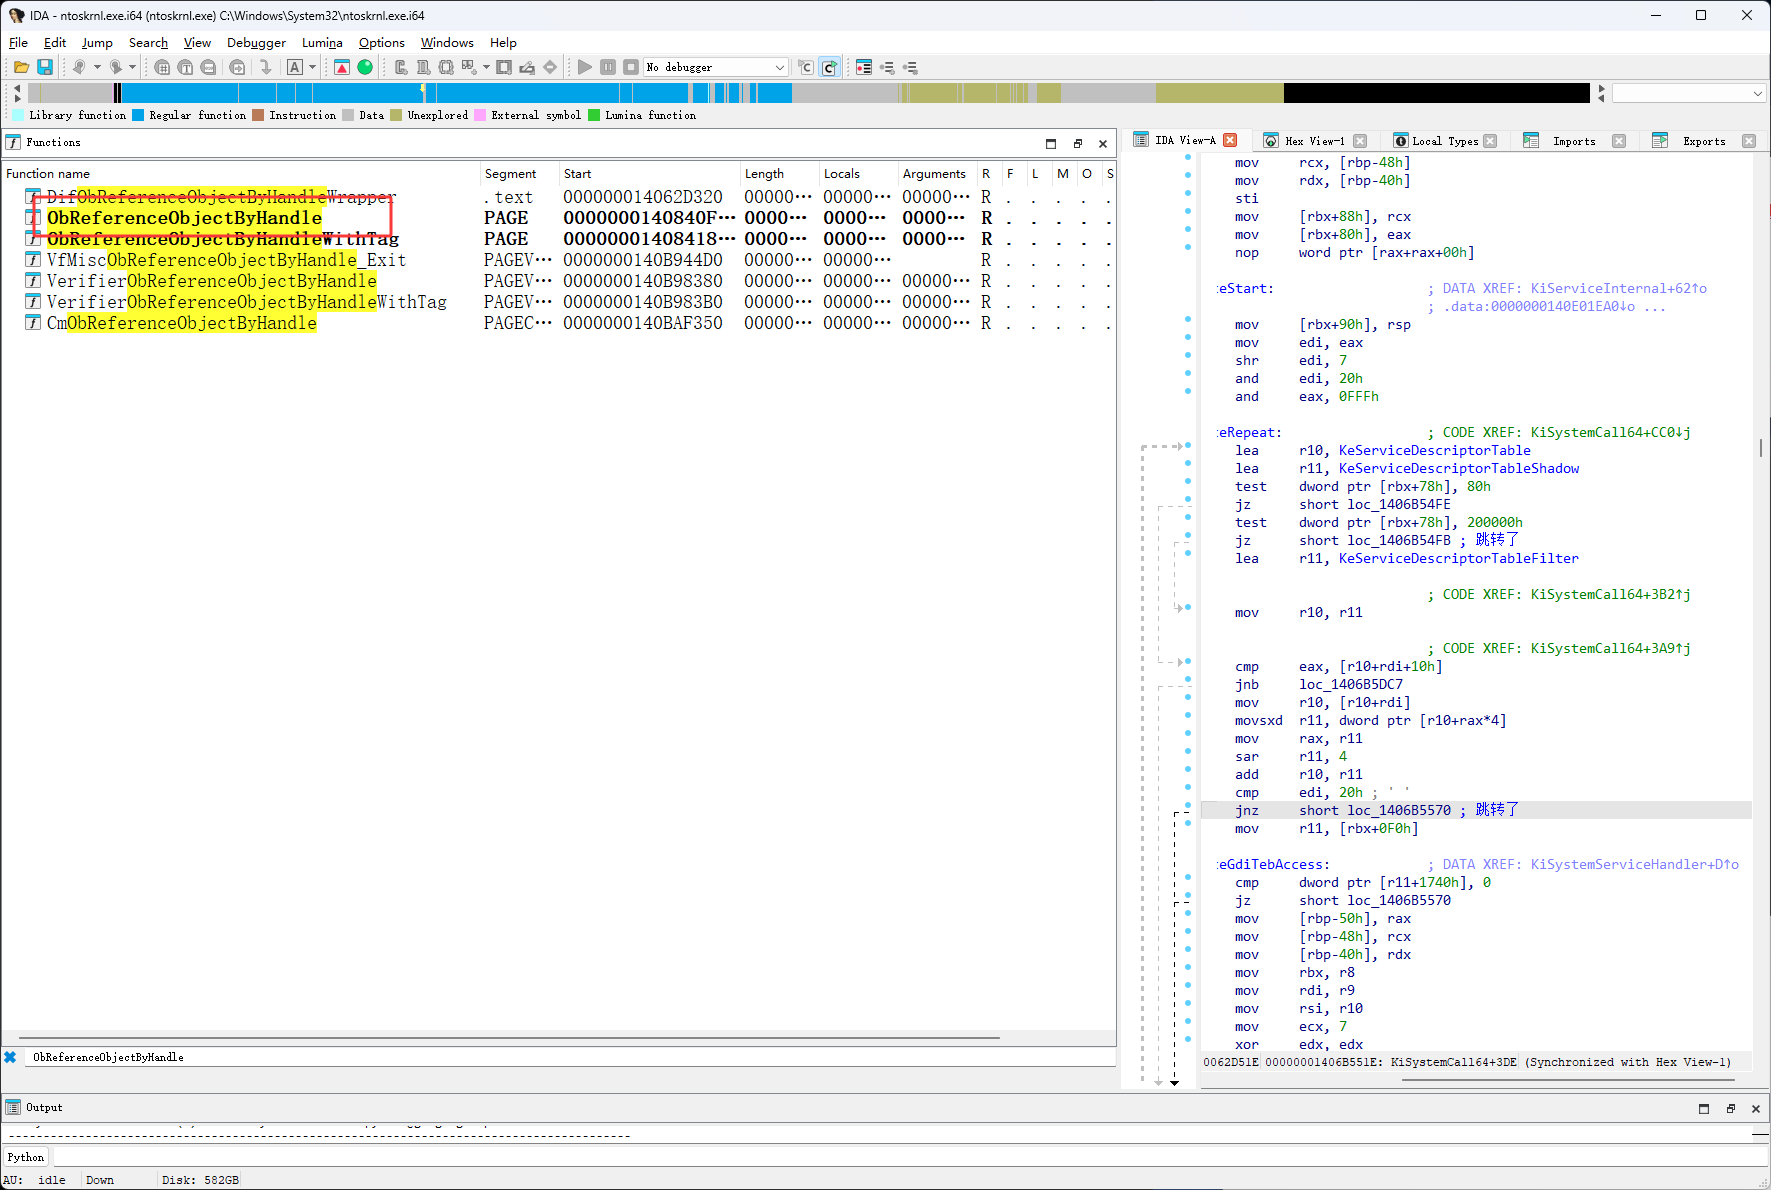Click the first grid-circle icon after the jump arrows
1771x1190 pixels.
162,67
